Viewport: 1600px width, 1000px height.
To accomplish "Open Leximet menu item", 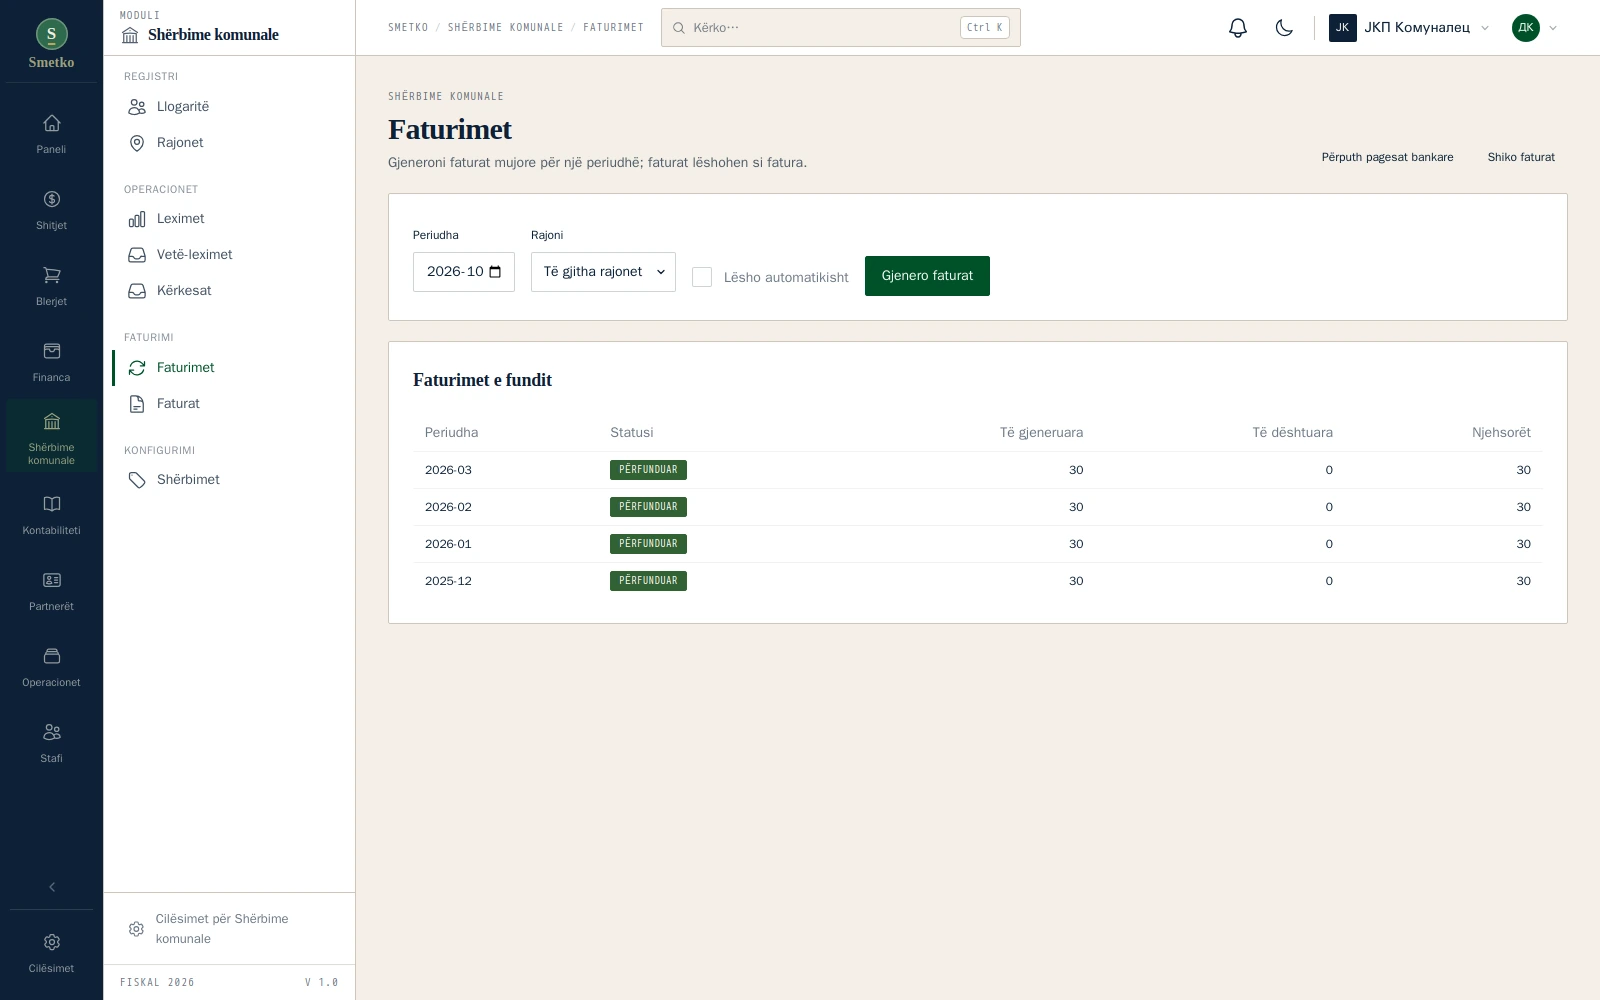I will (229, 219).
